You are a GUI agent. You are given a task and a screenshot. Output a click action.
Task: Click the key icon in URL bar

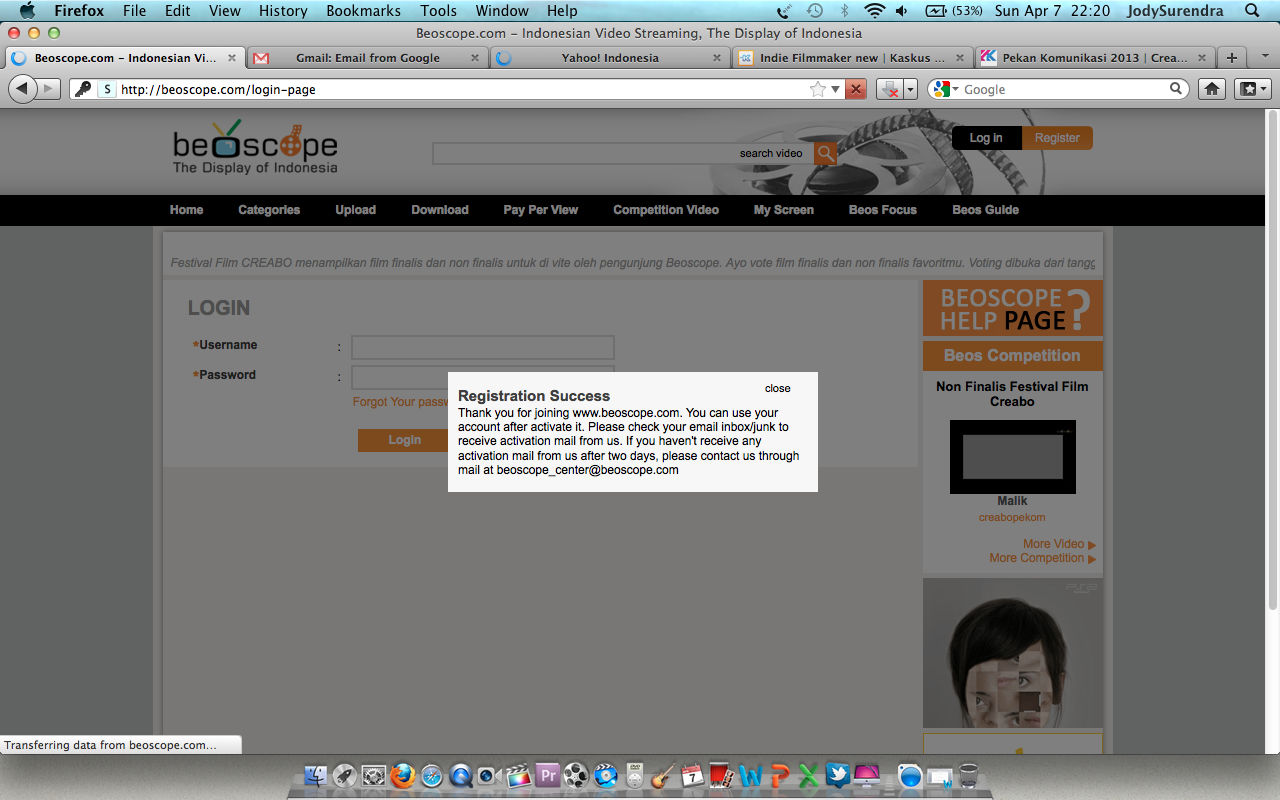pyautogui.click(x=83, y=89)
